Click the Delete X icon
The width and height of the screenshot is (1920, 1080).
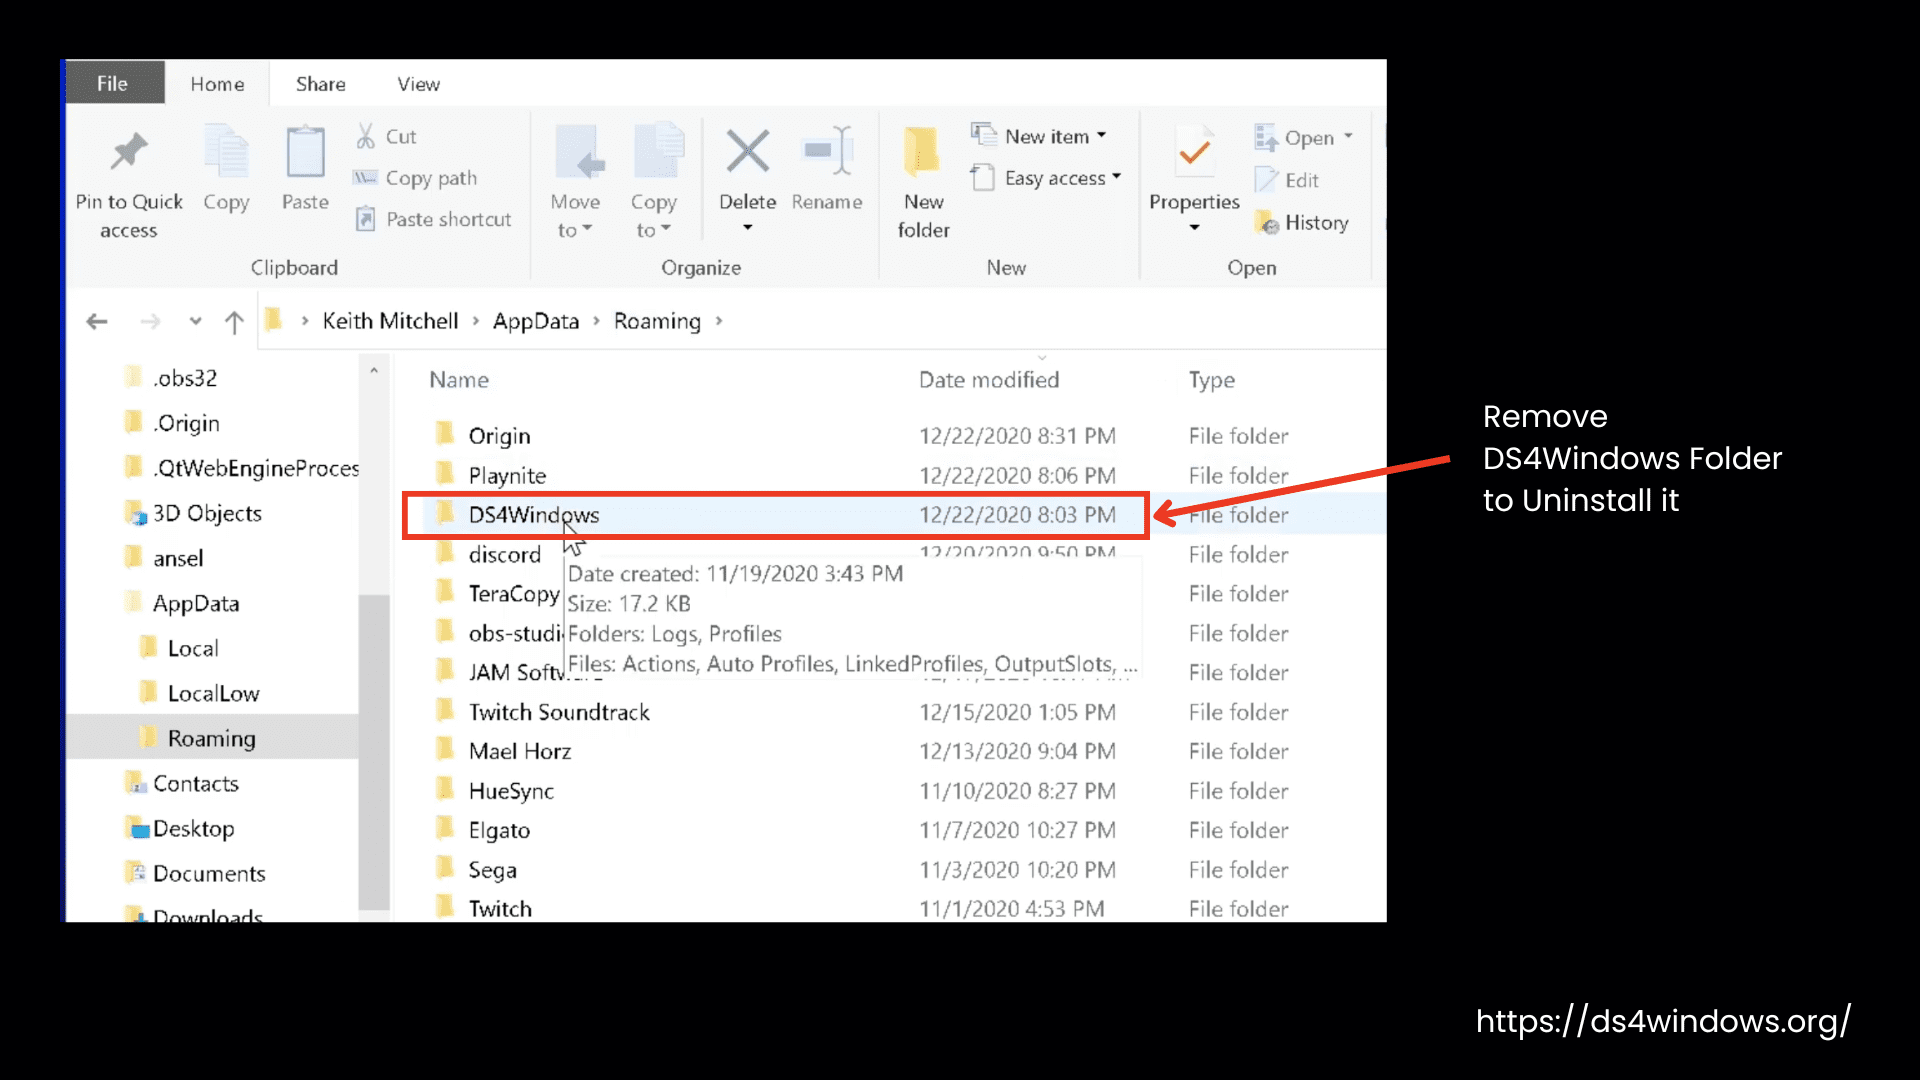748,151
